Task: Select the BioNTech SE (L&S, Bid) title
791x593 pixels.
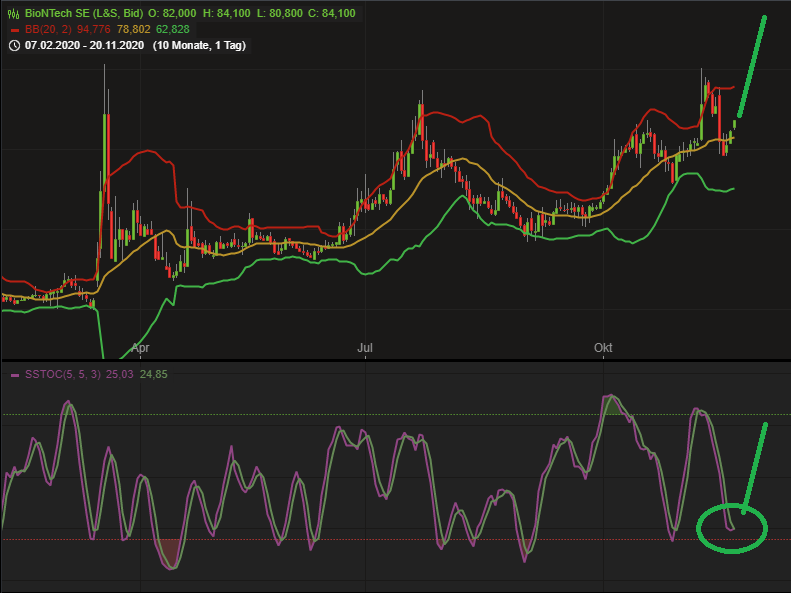Action: coord(84,14)
